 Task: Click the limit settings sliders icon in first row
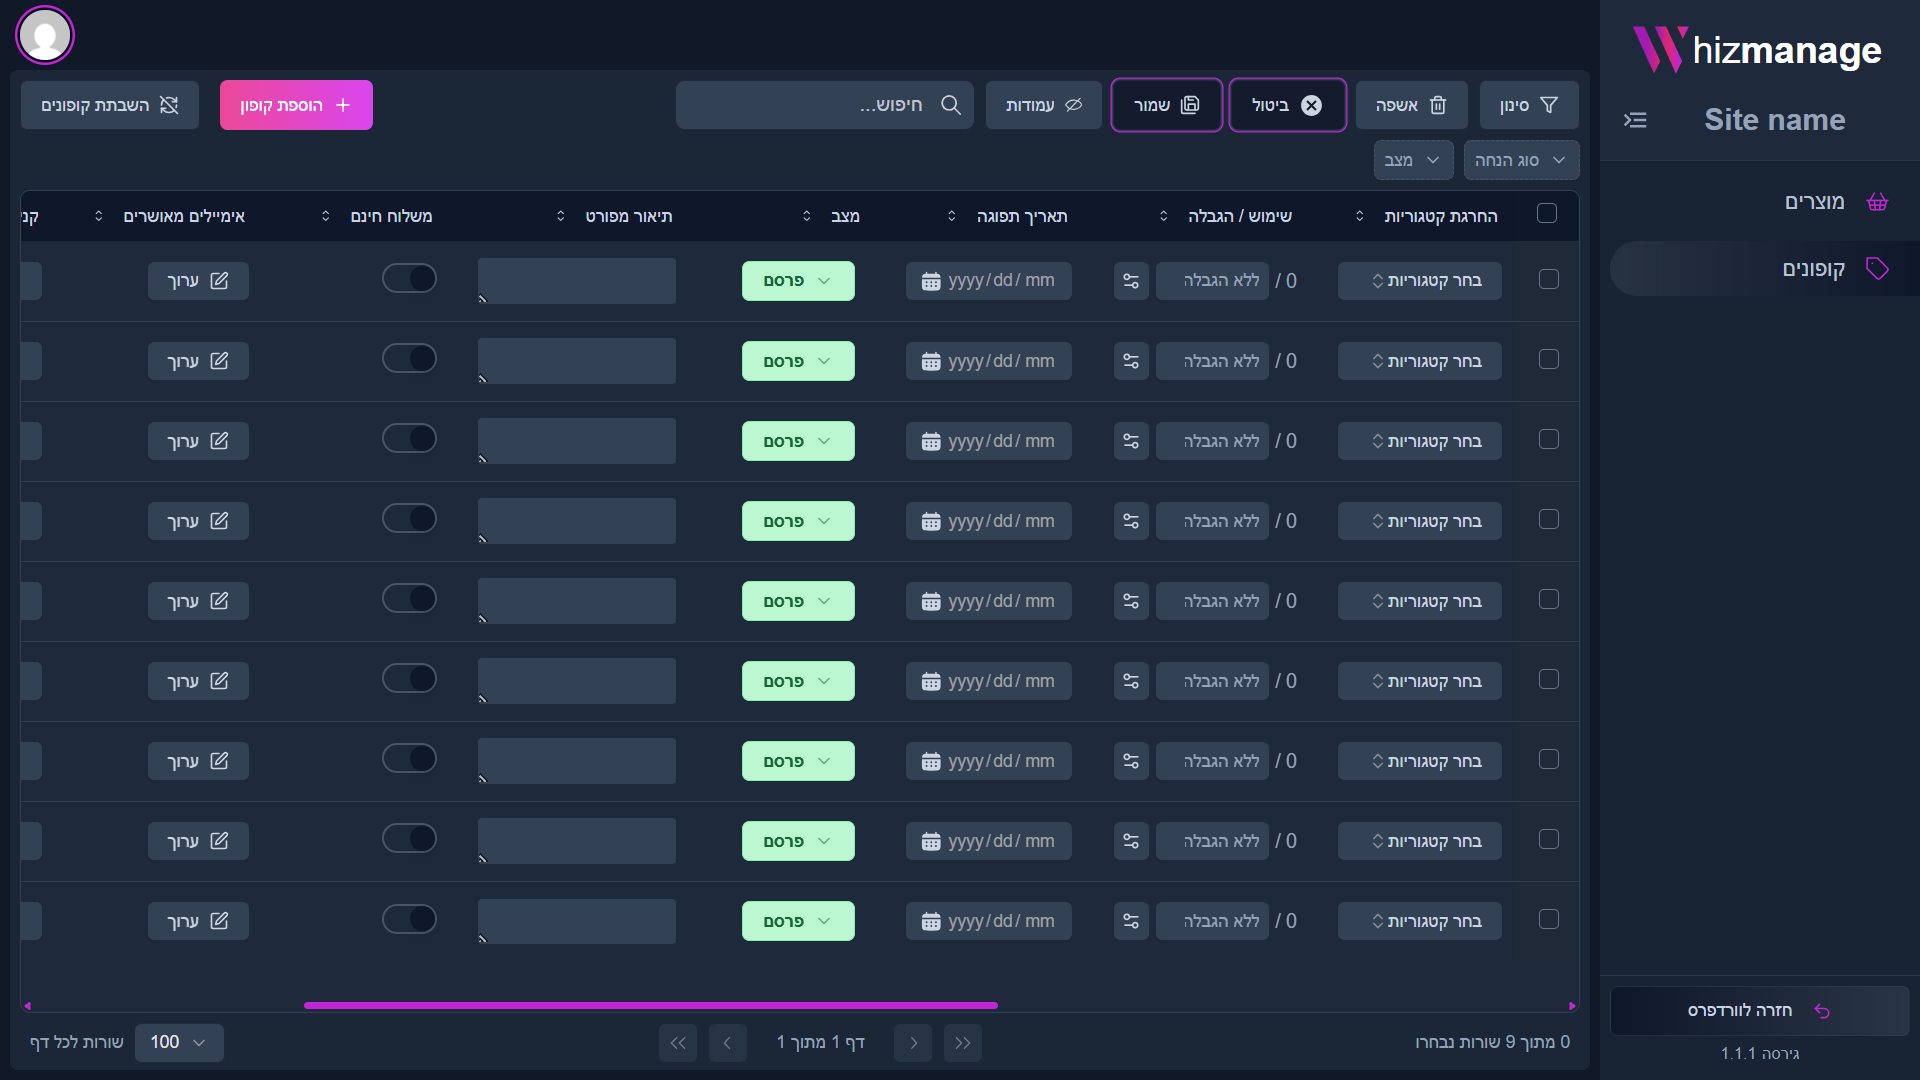[1131, 281]
